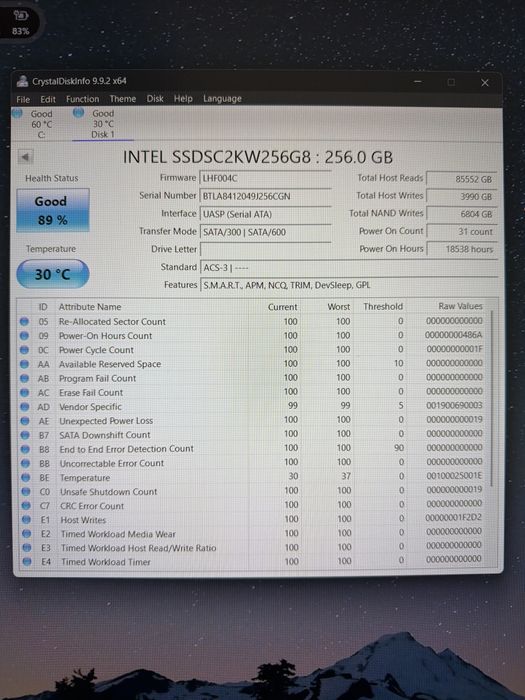Click status icon of Power-On Hours Count row
This screenshot has width=525, height=700.
(x=25, y=335)
